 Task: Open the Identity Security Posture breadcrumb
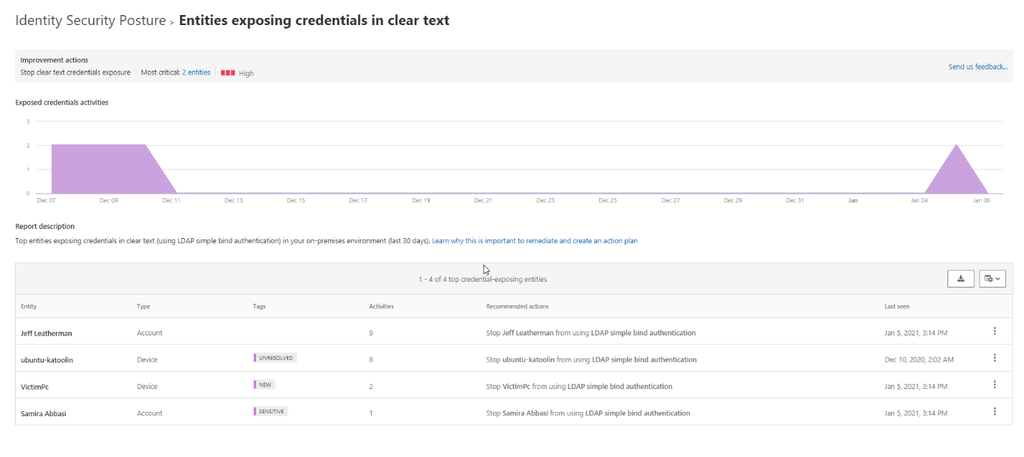click(91, 21)
